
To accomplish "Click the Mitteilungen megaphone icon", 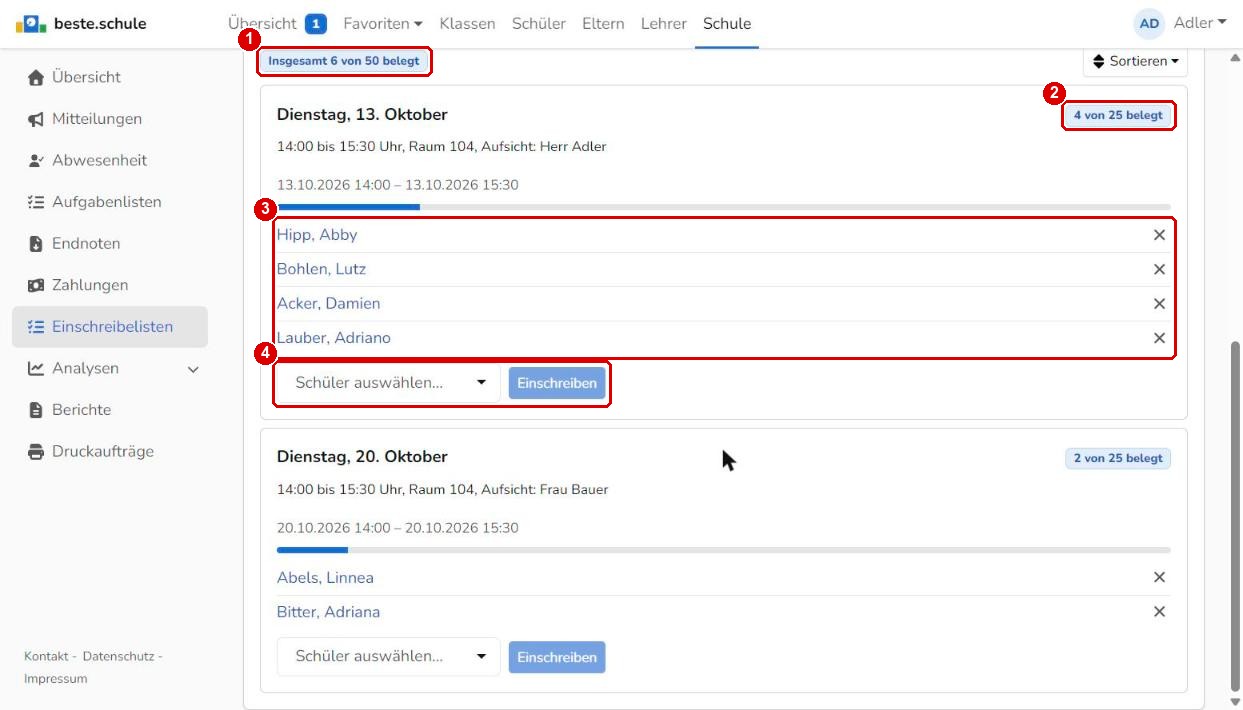I will [x=36, y=119].
